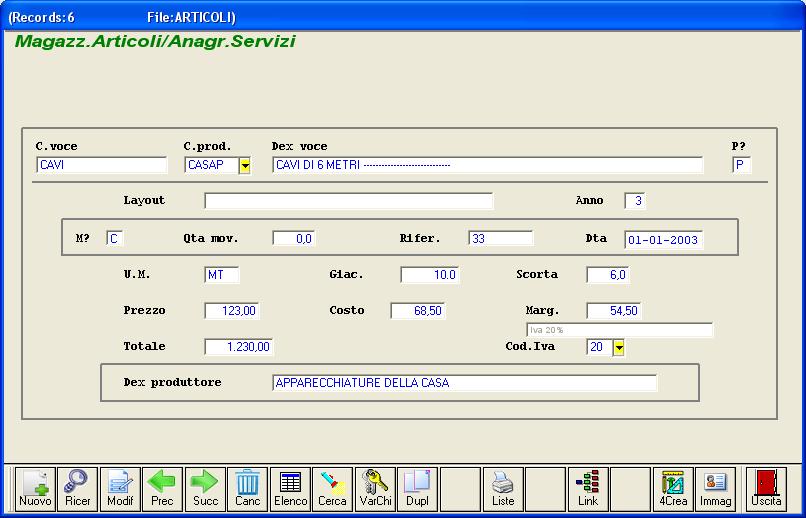Viewport: 806px width, 518px height.
Task: Expand the Cod.Iva dropdown arrow
Action: tap(619, 348)
